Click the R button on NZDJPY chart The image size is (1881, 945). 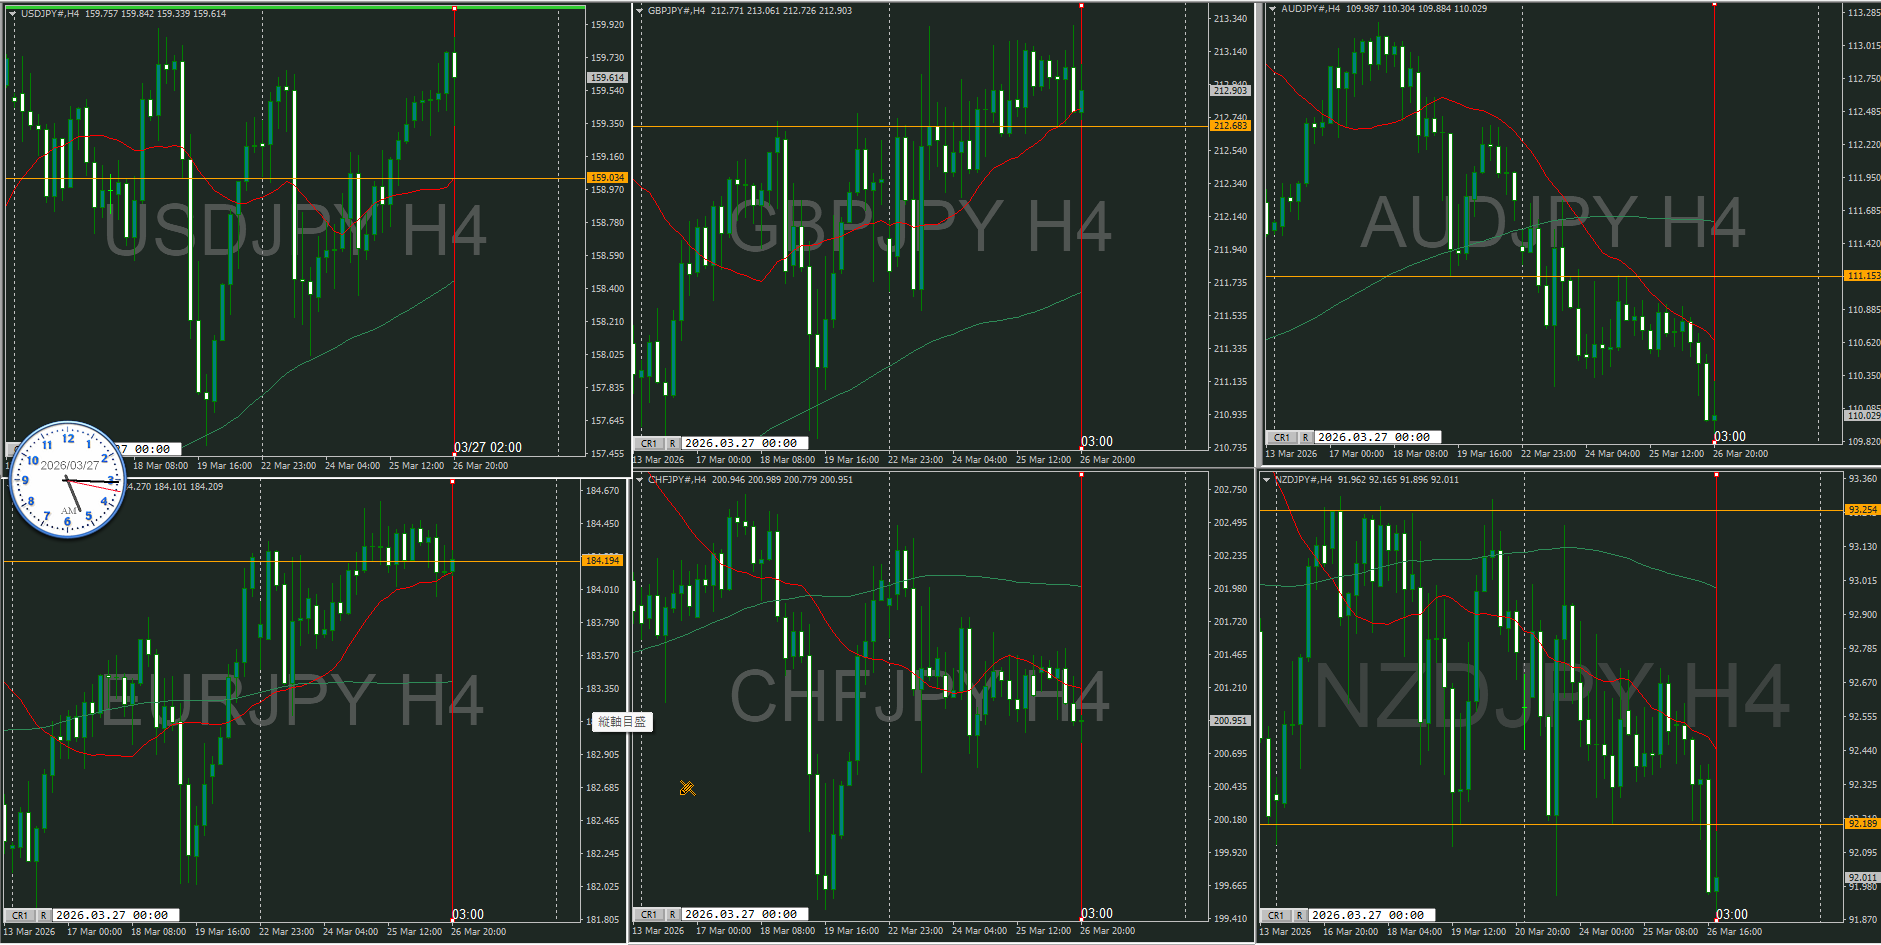[x=1299, y=915]
